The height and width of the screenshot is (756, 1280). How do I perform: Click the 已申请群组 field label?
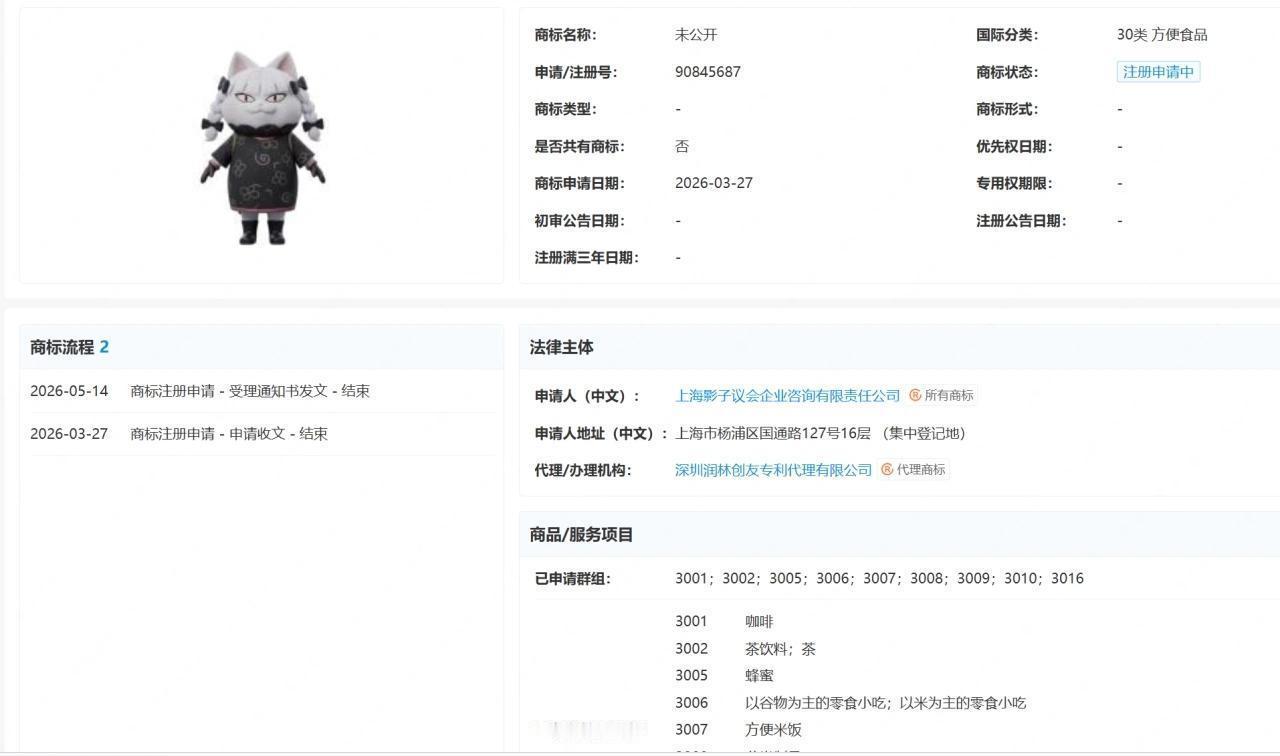pos(573,578)
